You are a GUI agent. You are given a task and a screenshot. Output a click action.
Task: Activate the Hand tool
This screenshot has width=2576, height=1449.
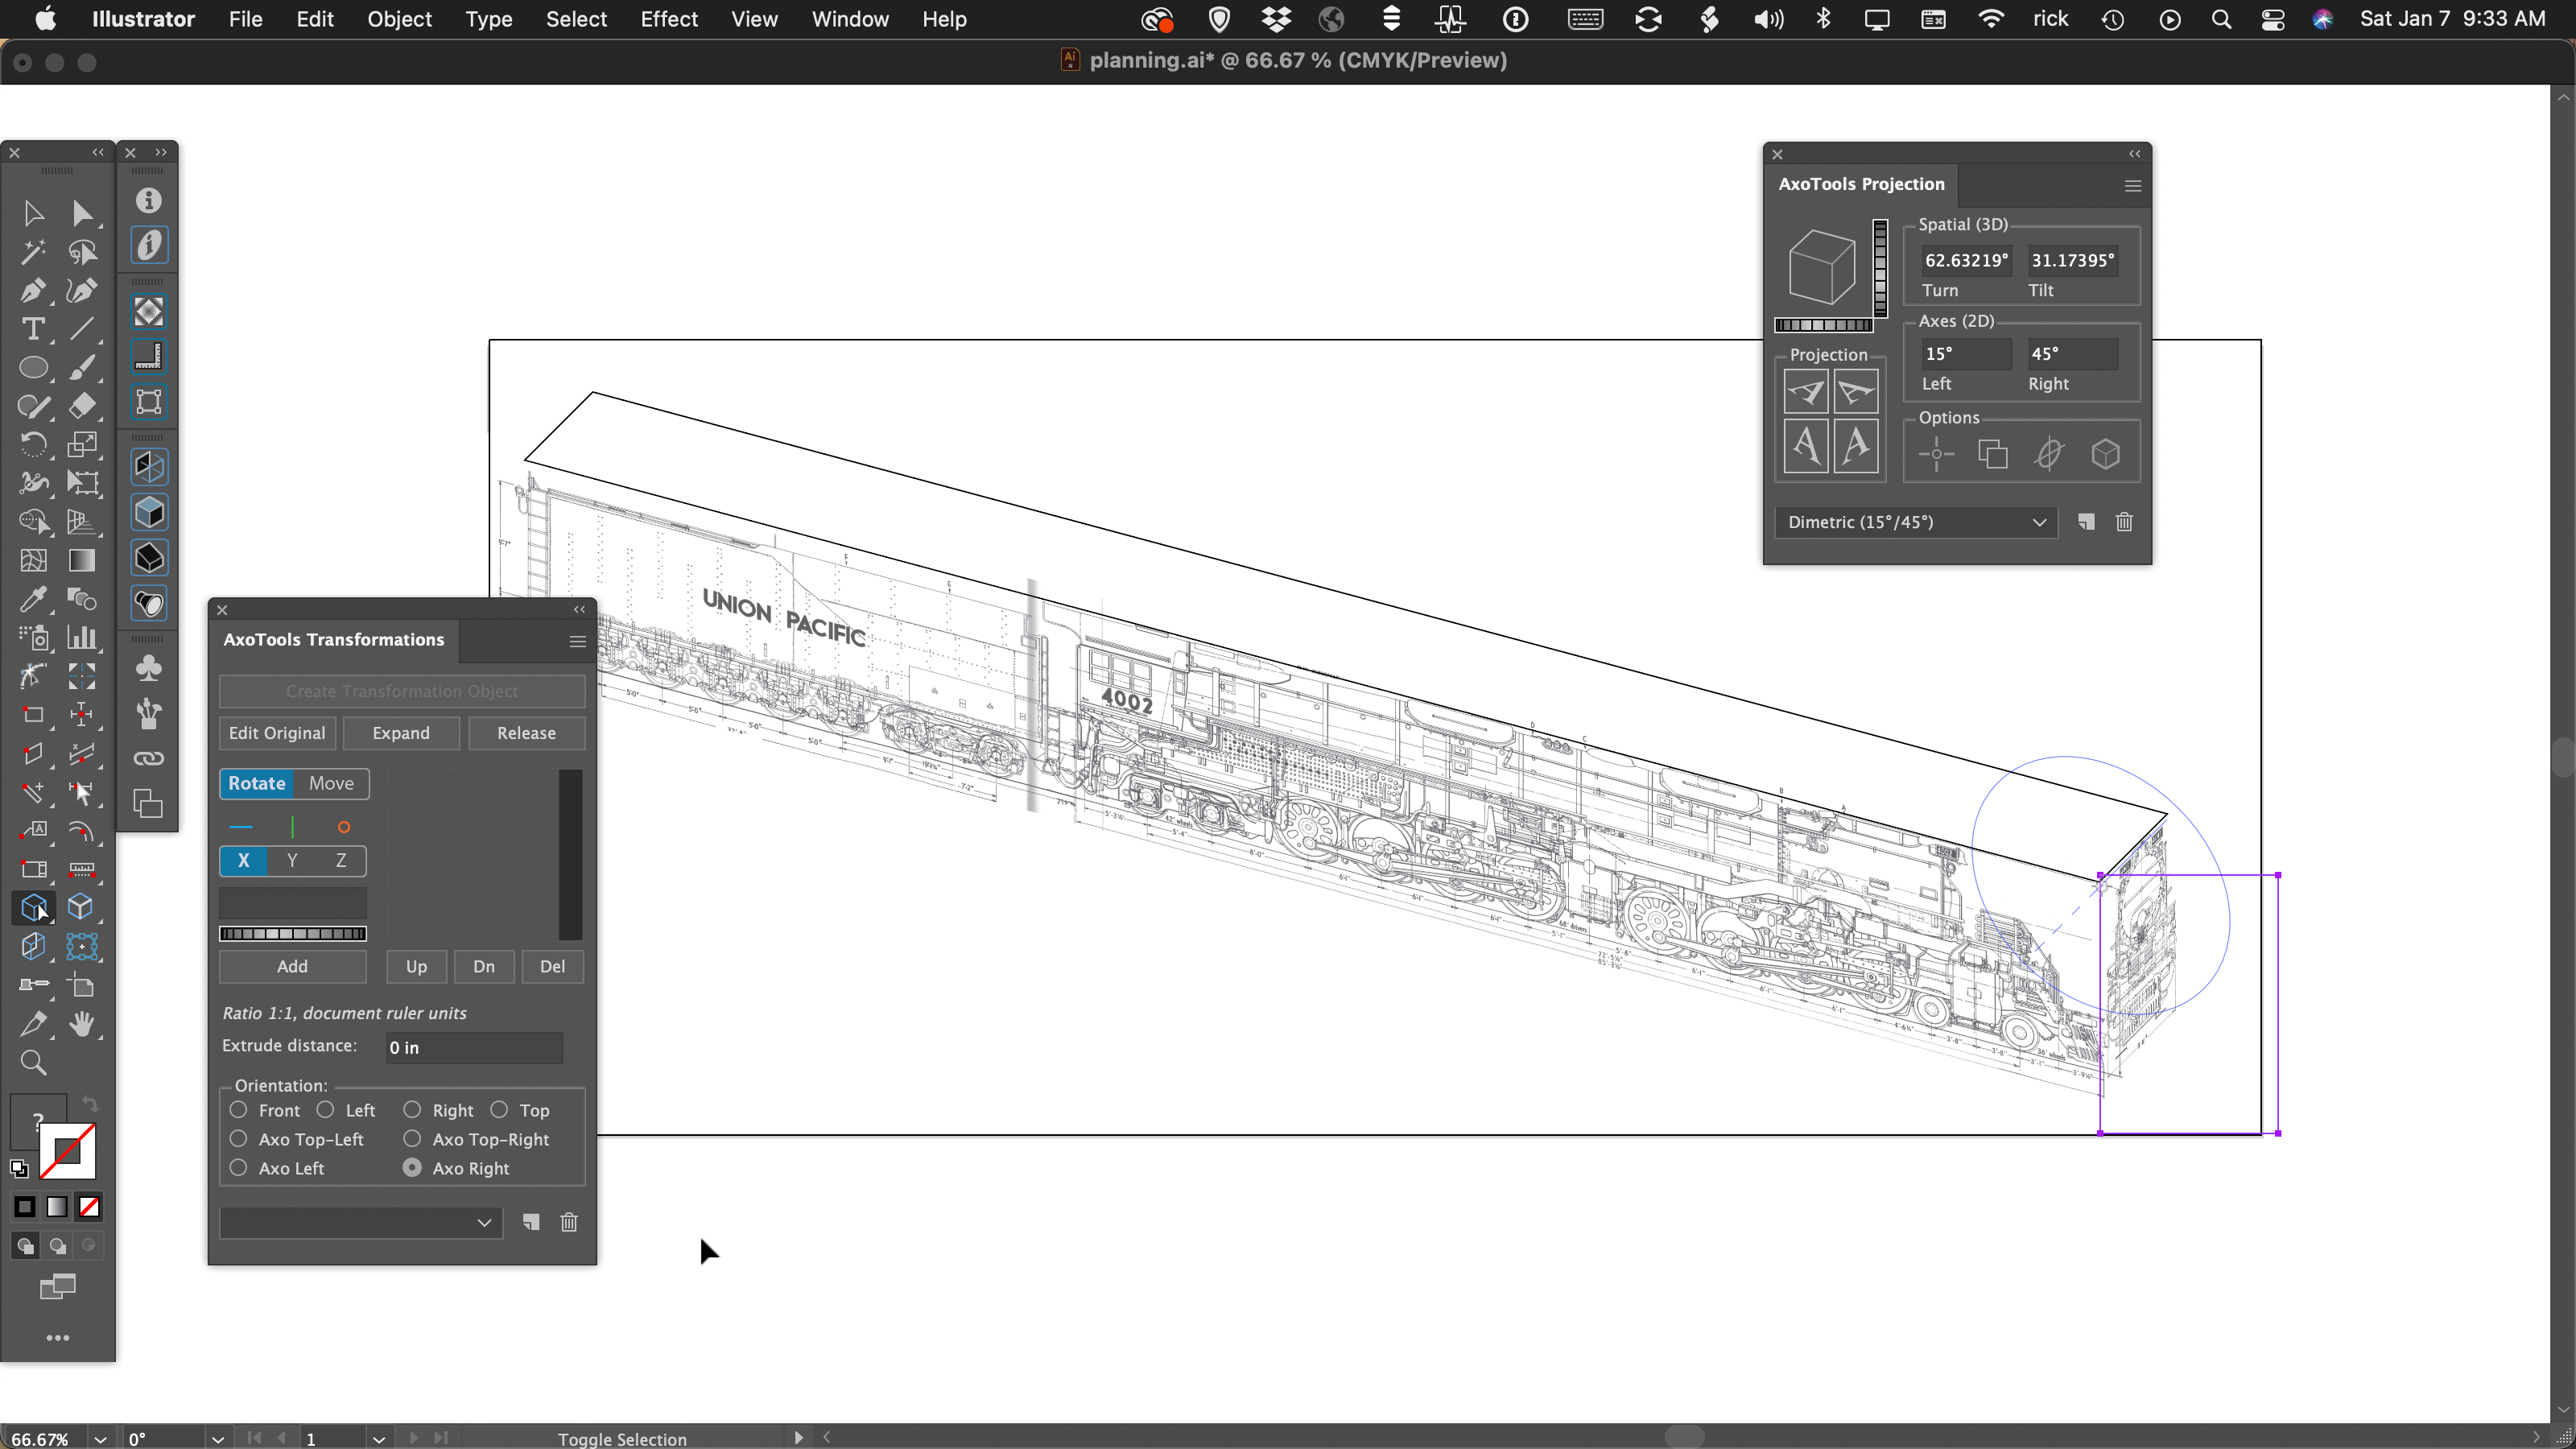point(82,1023)
